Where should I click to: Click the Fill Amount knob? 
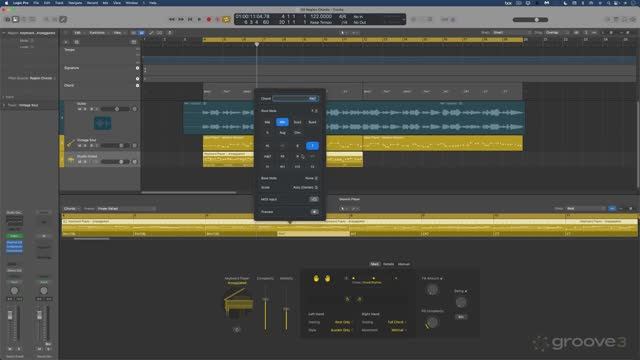click(432, 290)
